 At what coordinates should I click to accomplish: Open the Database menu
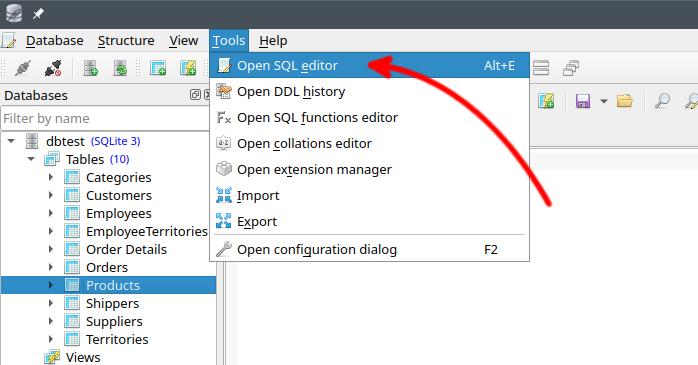(54, 41)
